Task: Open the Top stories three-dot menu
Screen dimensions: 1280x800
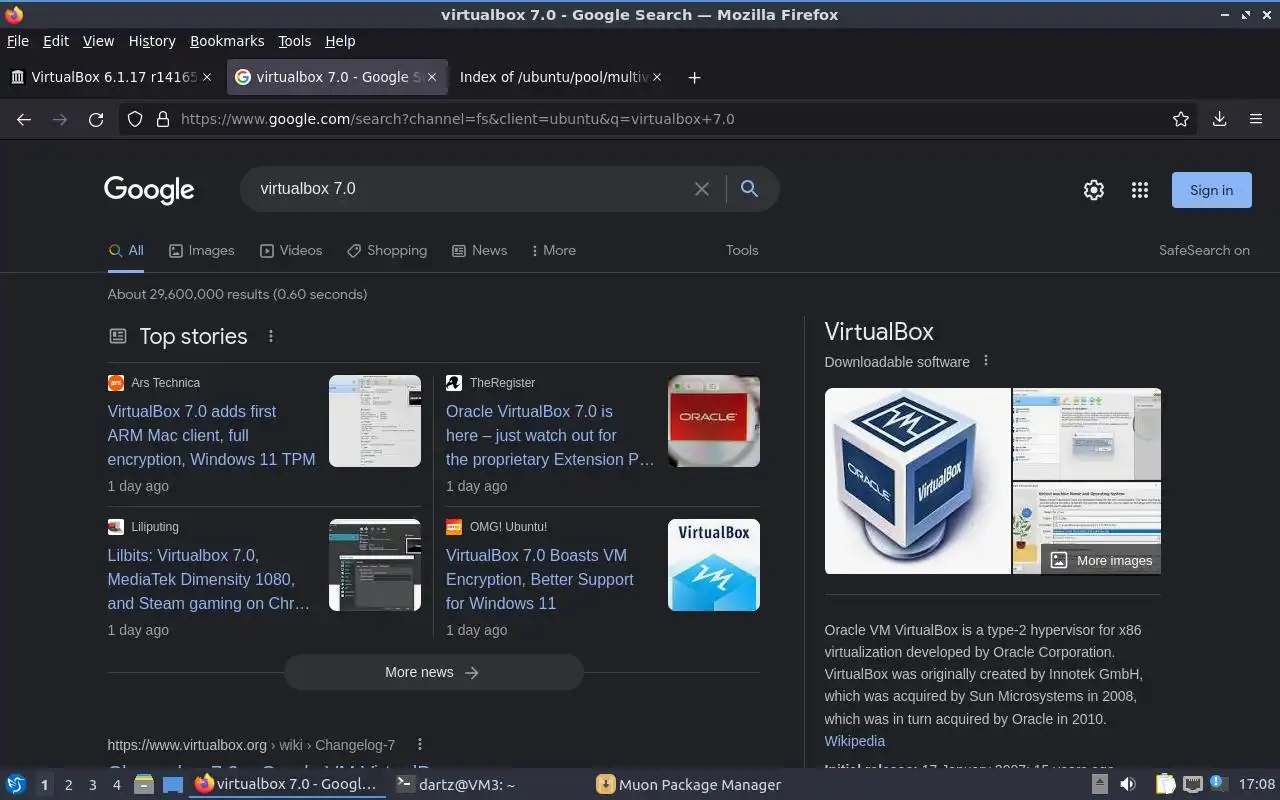Action: [271, 336]
